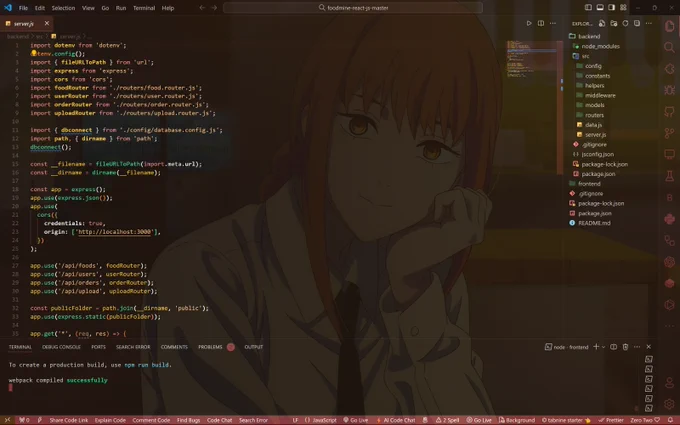Open jsconfig.json in the Explorer

point(597,154)
